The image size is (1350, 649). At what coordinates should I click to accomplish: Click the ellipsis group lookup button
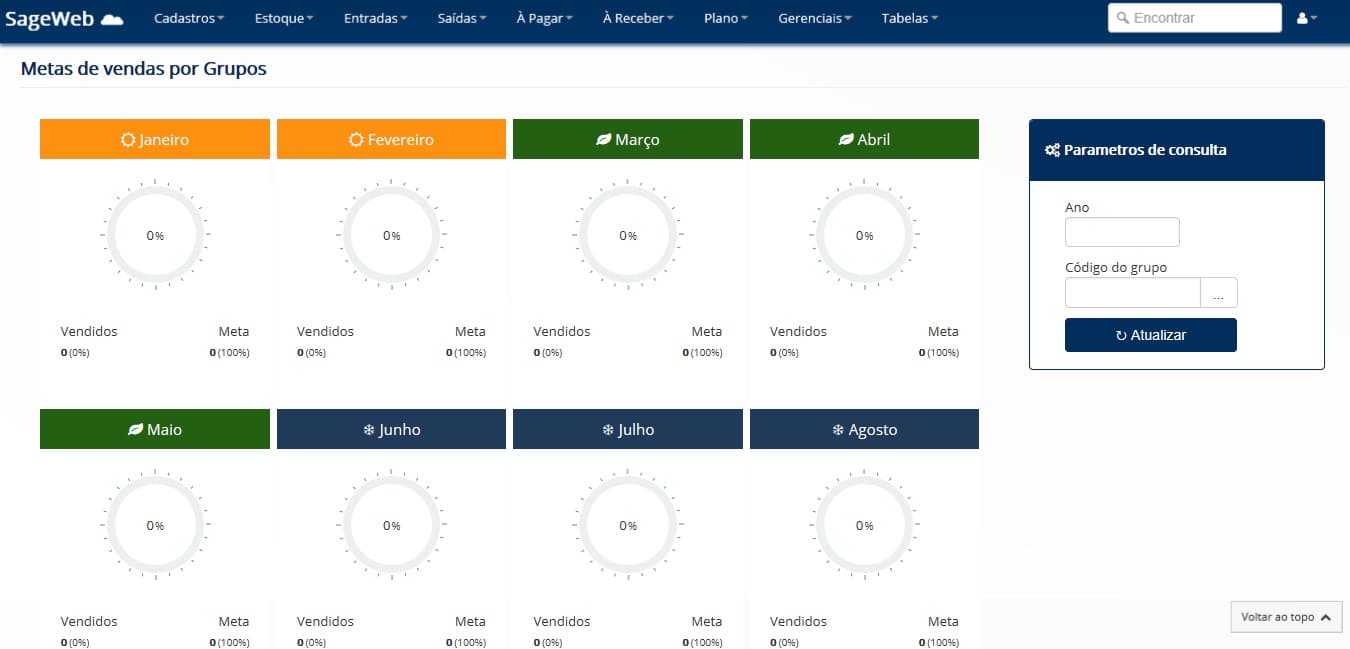tap(1218, 293)
